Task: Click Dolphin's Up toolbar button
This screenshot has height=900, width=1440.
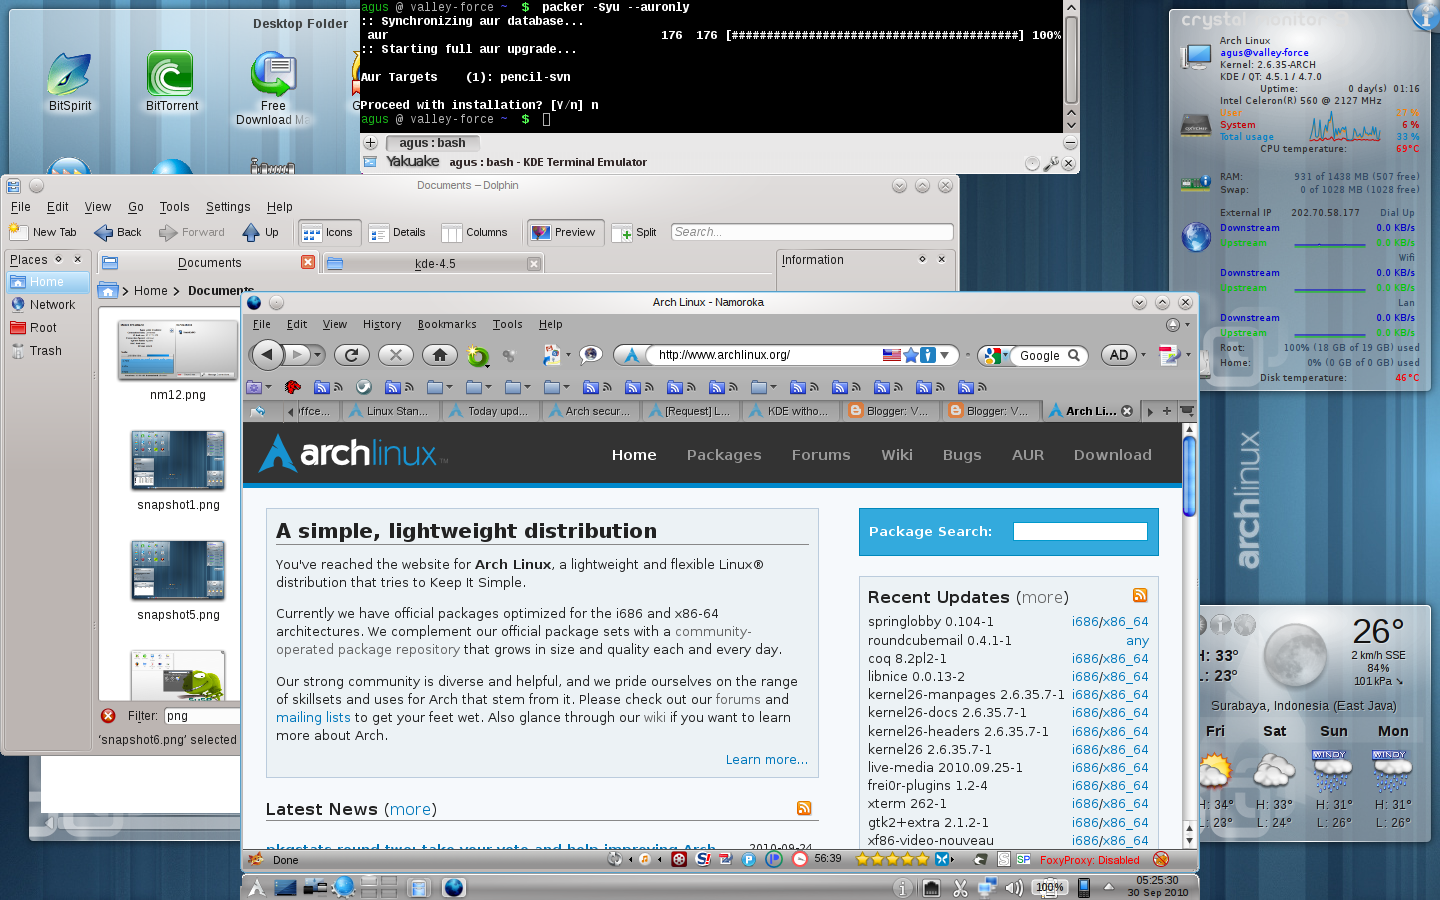Action: (x=261, y=232)
